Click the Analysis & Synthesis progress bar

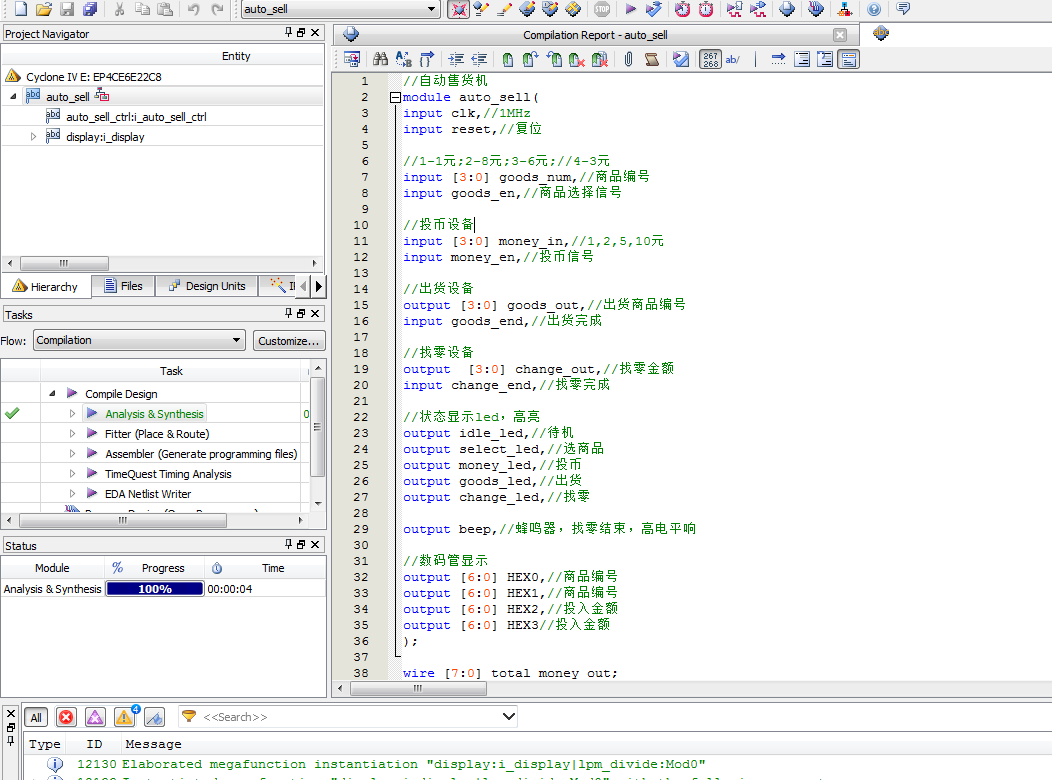click(x=154, y=589)
